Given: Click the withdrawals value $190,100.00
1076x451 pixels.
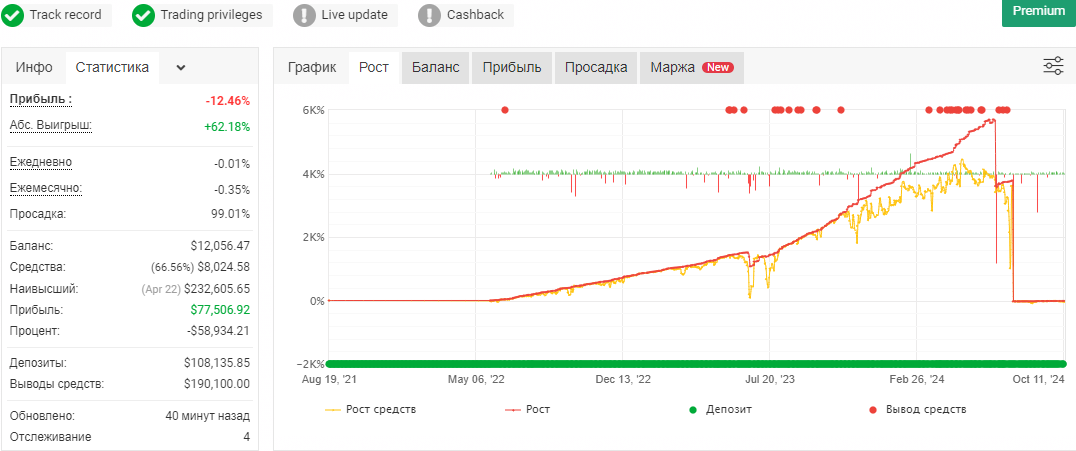Looking at the screenshot, I should [217, 384].
